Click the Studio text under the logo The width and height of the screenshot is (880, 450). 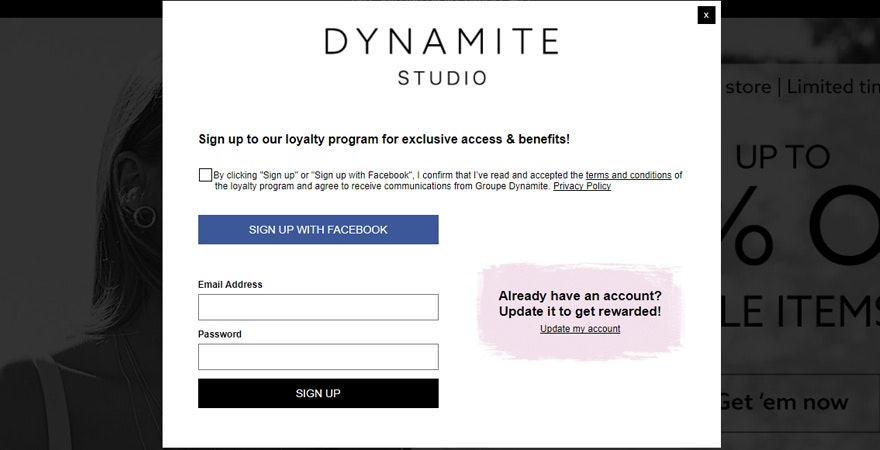(x=442, y=78)
